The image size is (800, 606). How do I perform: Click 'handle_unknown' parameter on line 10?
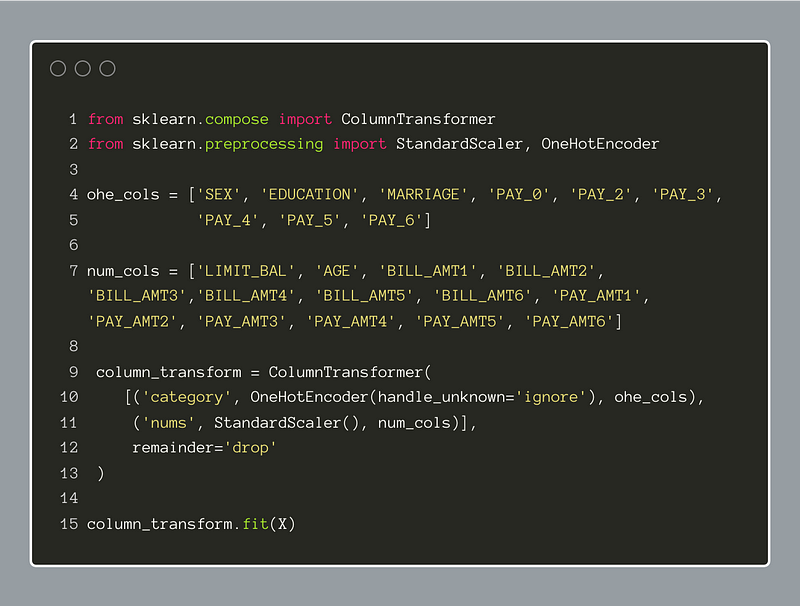tap(441, 397)
